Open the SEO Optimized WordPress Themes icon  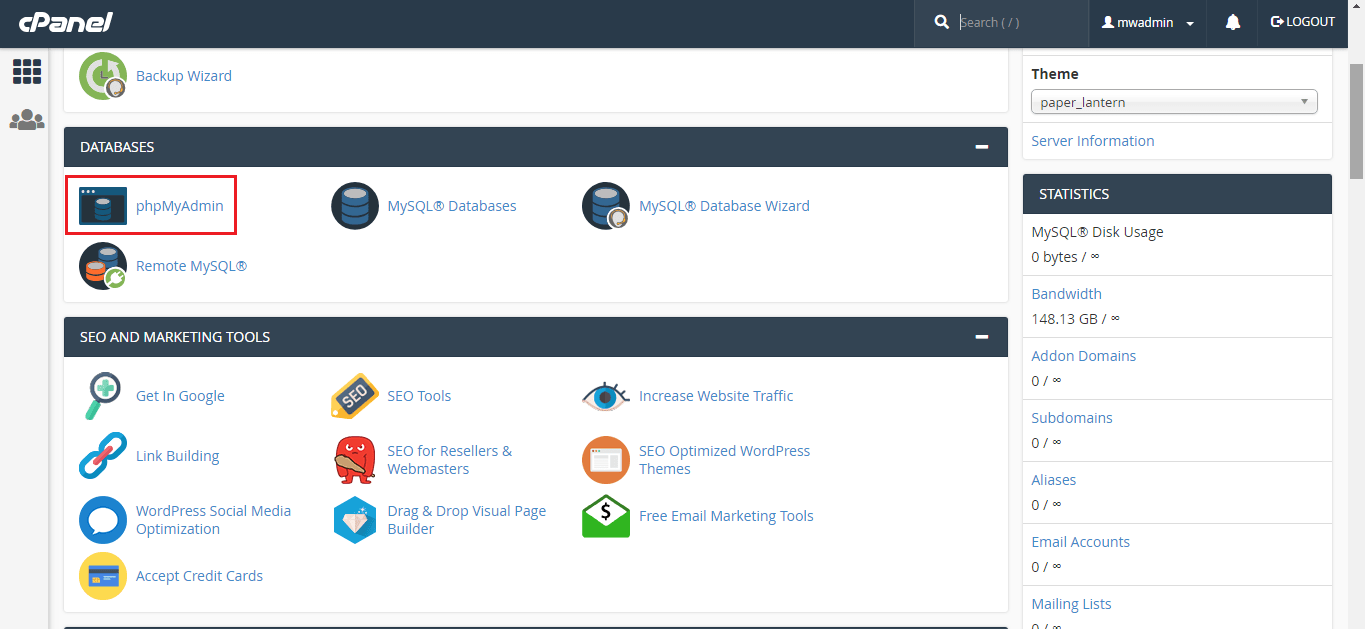coord(606,460)
